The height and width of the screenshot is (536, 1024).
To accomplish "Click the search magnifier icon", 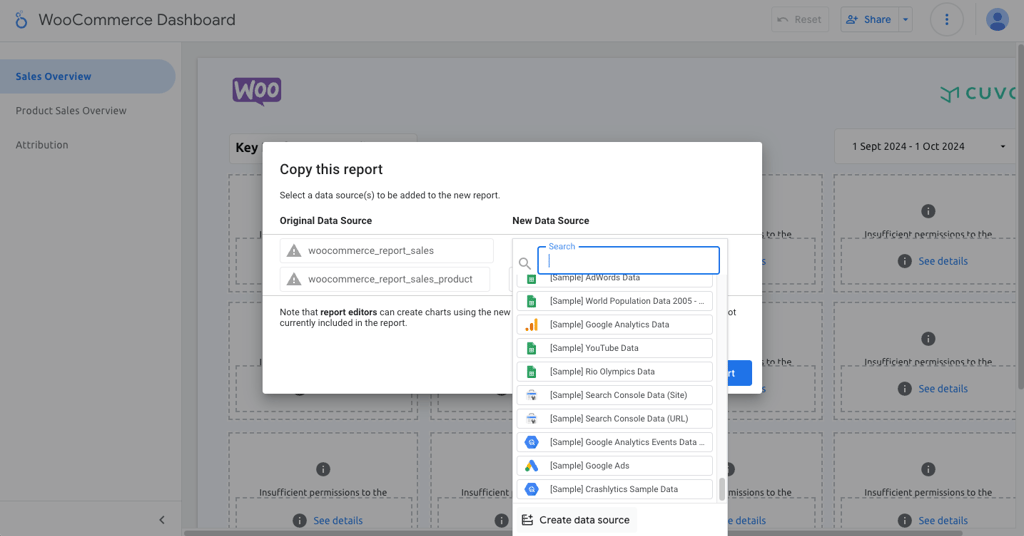I will click(x=524, y=264).
